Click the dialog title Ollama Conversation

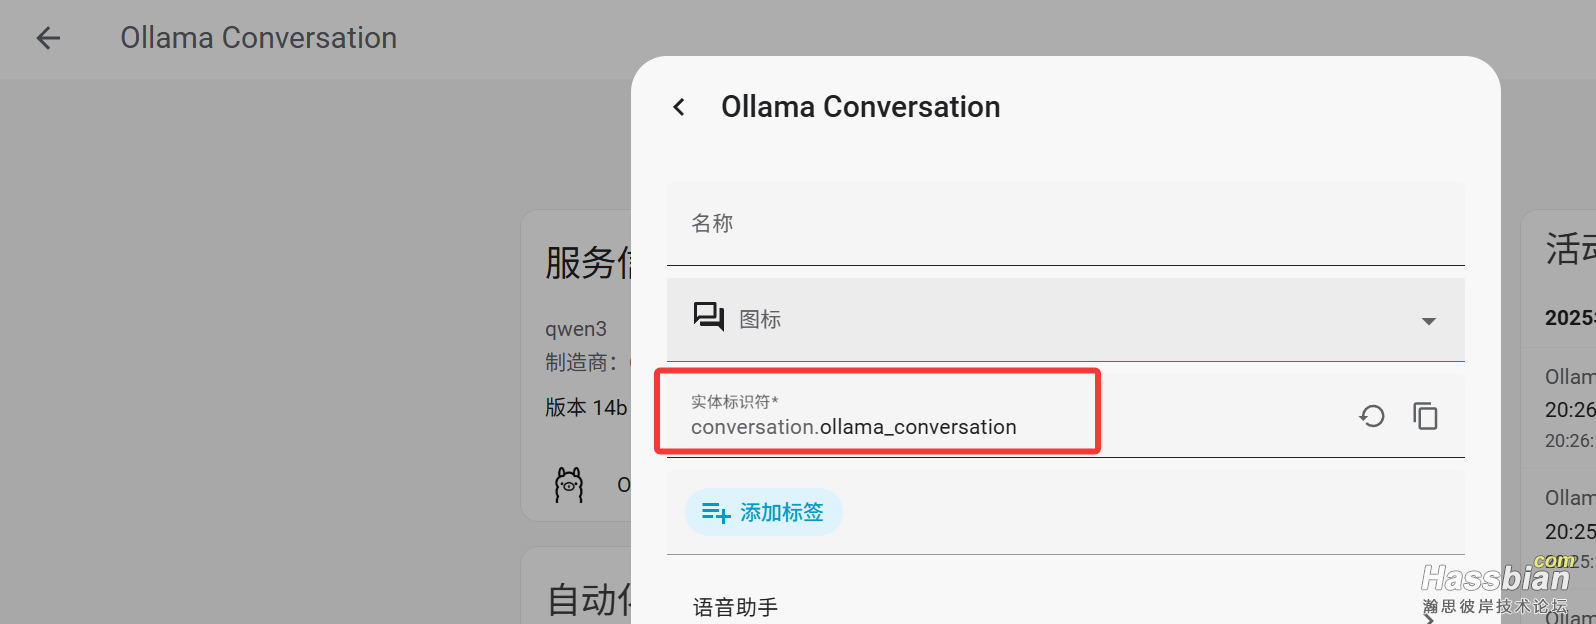point(860,107)
